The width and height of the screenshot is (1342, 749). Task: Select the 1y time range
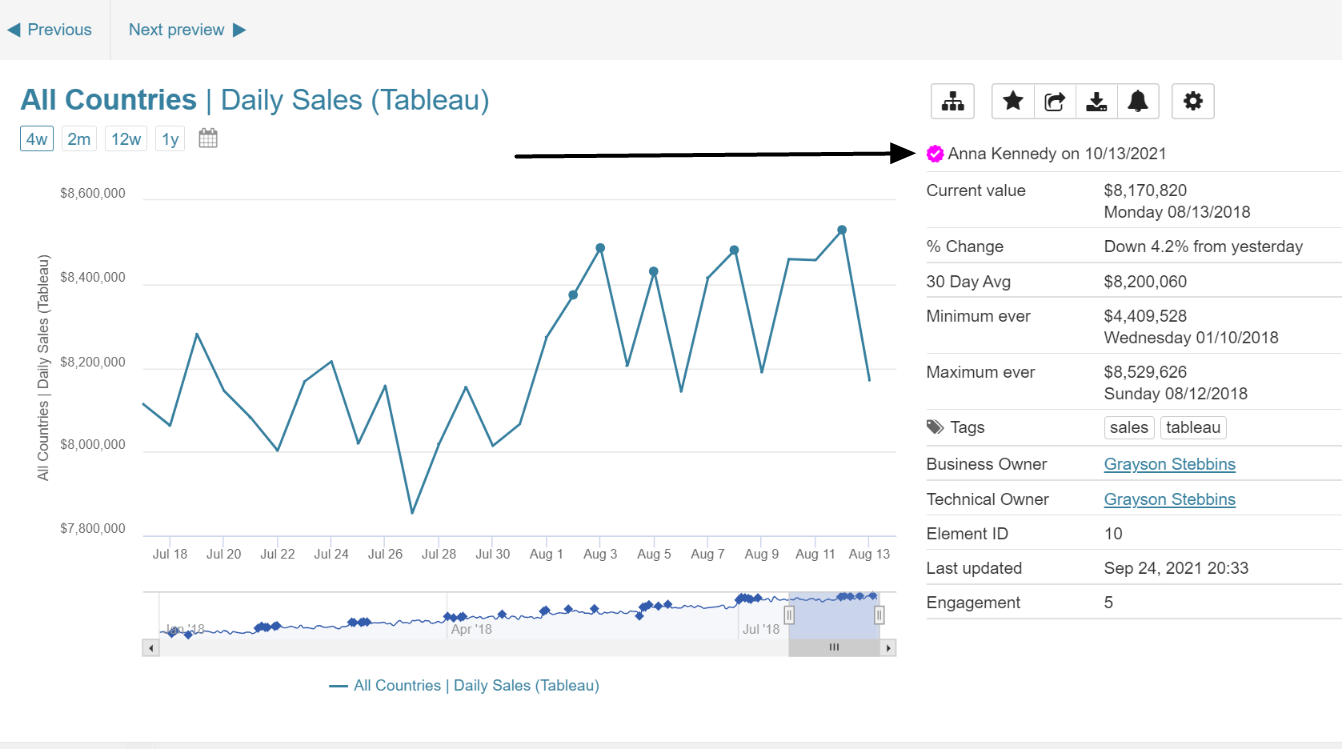click(170, 139)
